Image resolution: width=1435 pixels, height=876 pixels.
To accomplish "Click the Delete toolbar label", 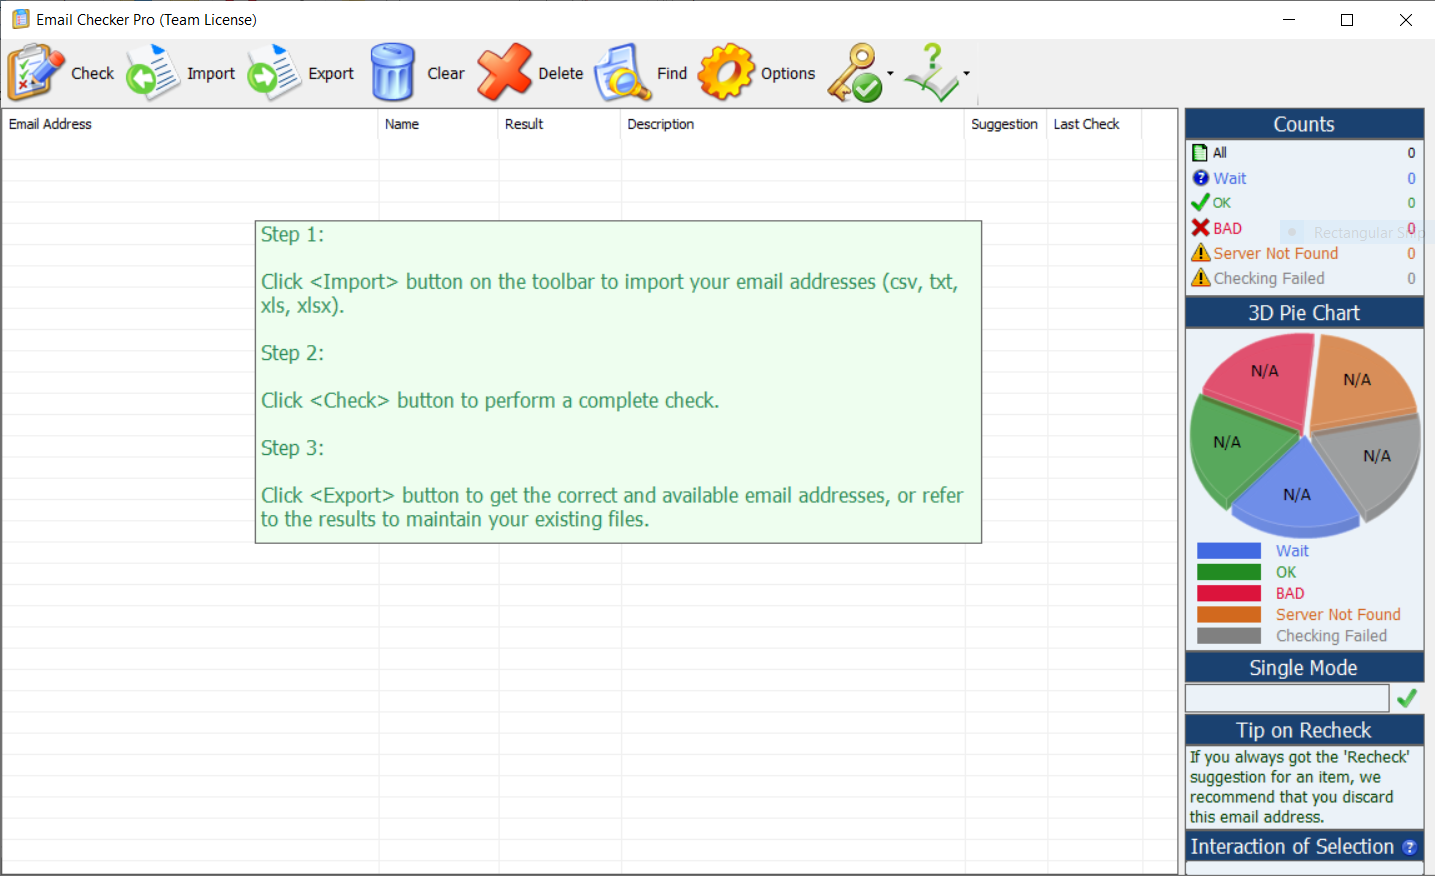I will (x=561, y=73).
